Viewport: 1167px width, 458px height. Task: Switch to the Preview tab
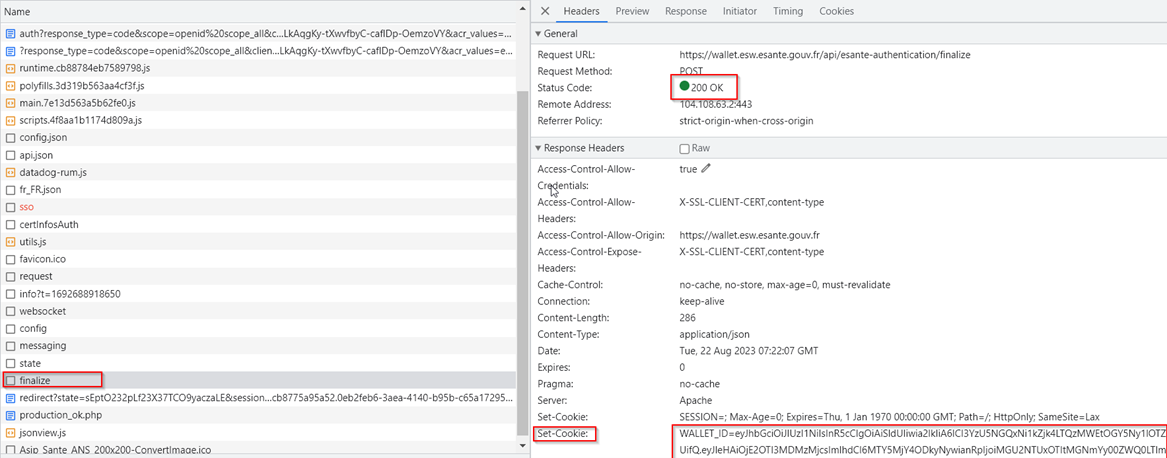tap(632, 11)
